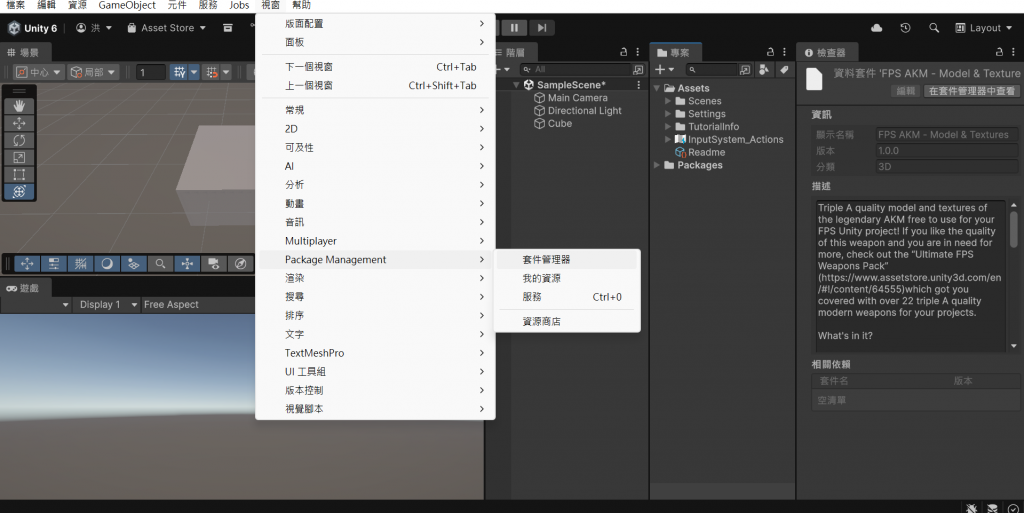Toggle the move-arrows overlay button
The height and width of the screenshot is (513, 1024).
coord(27,264)
